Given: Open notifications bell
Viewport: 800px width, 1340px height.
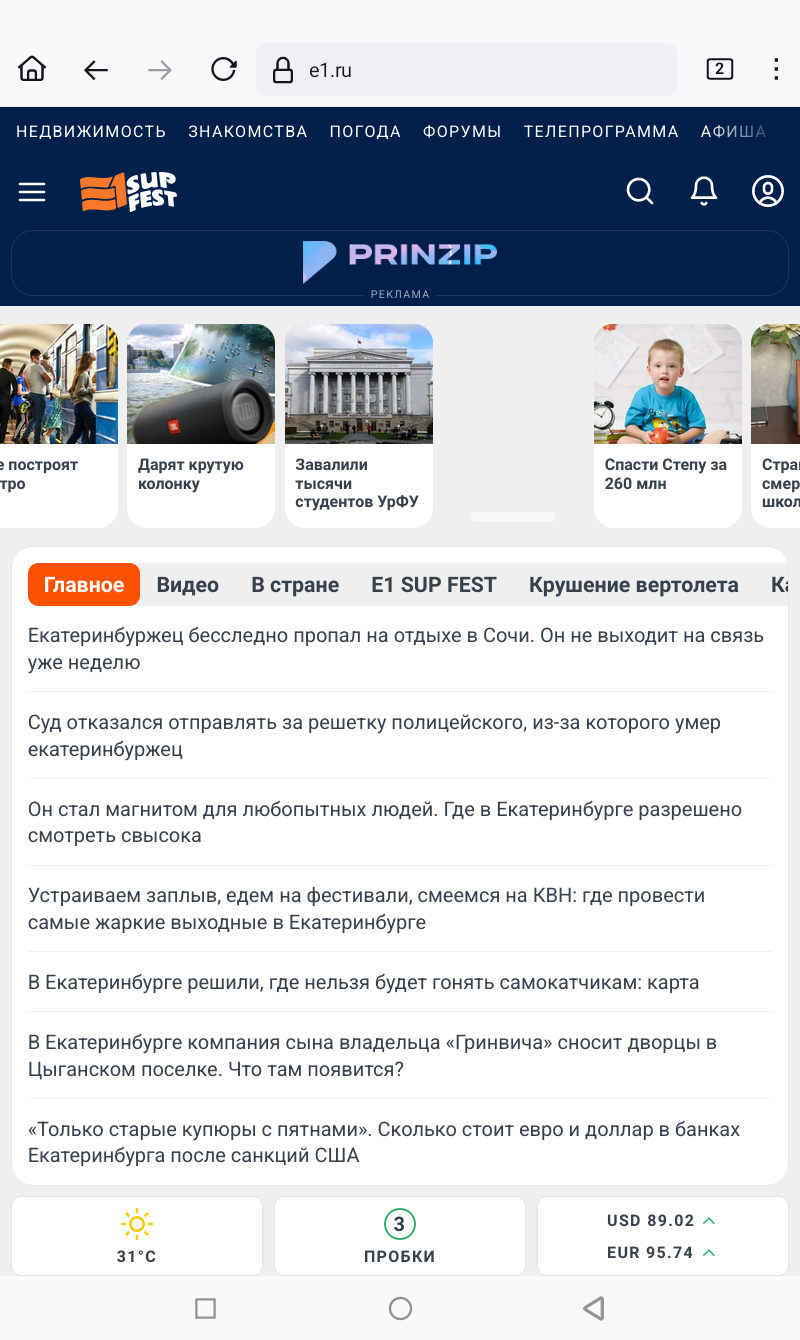Looking at the screenshot, I should [x=704, y=191].
